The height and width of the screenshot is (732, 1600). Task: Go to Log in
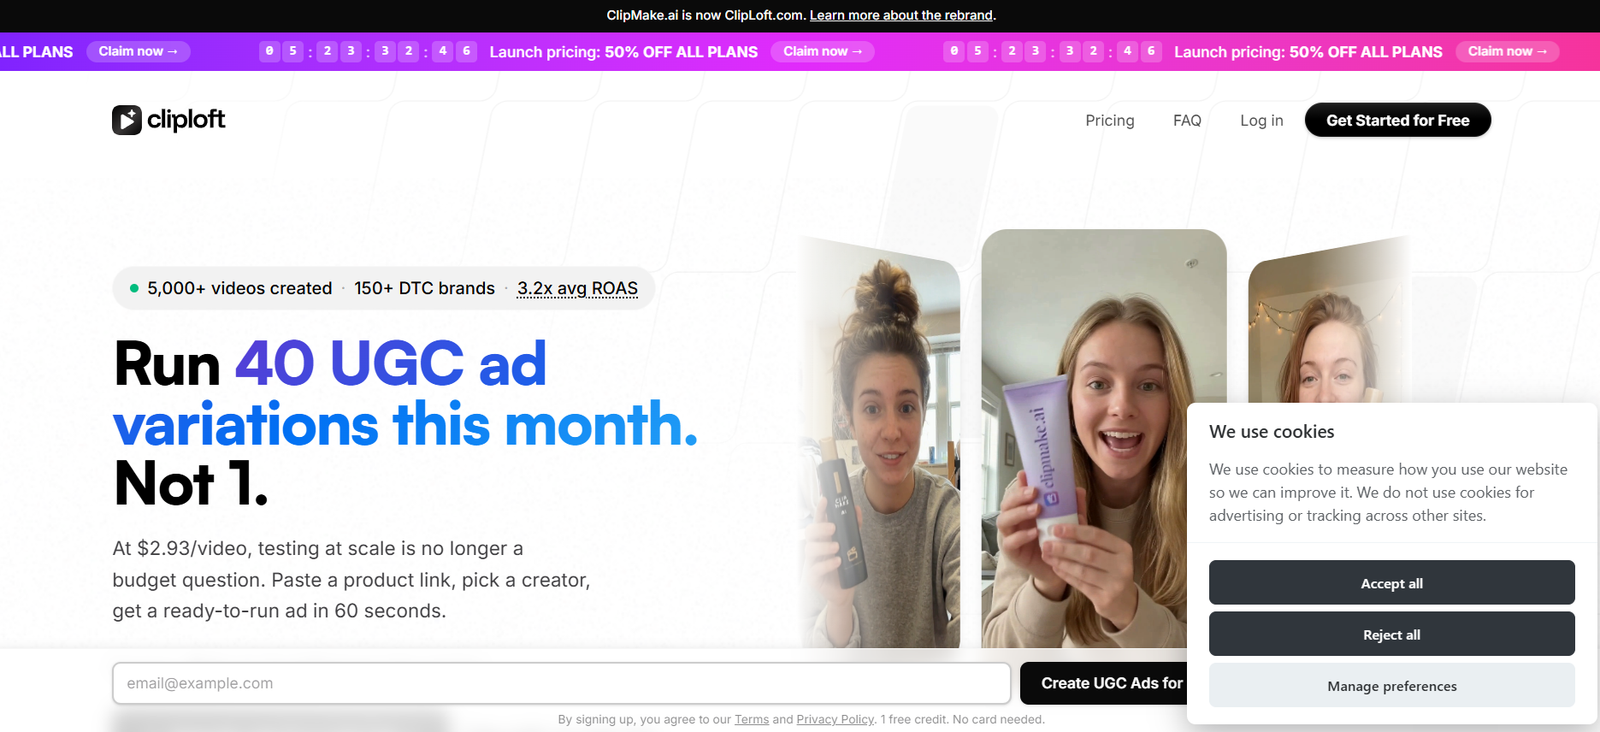coord(1262,120)
